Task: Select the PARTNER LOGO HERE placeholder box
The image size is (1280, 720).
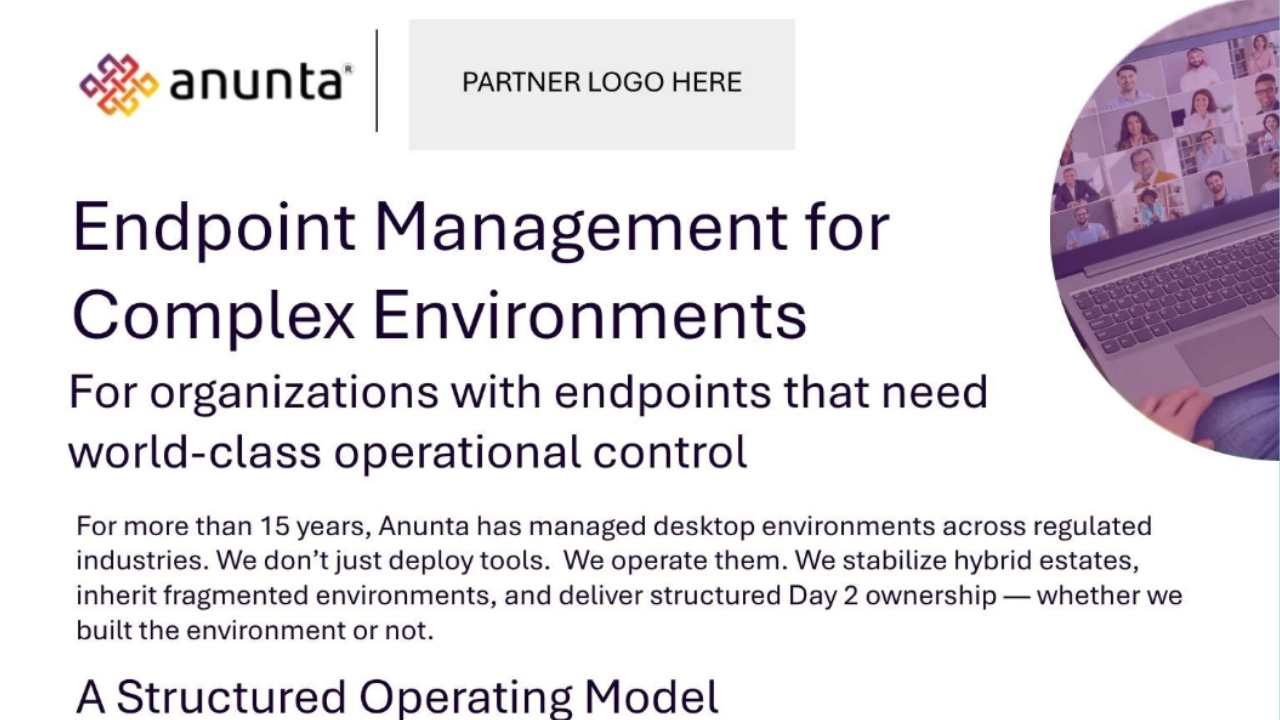Action: (x=602, y=84)
